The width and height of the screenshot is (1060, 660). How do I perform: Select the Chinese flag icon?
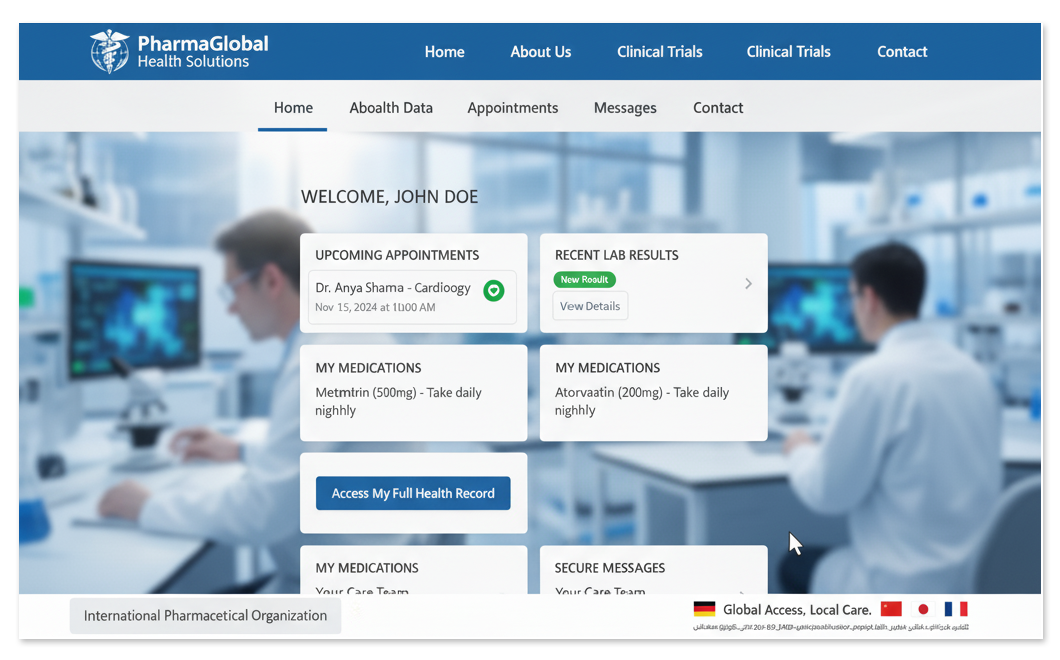(891, 609)
